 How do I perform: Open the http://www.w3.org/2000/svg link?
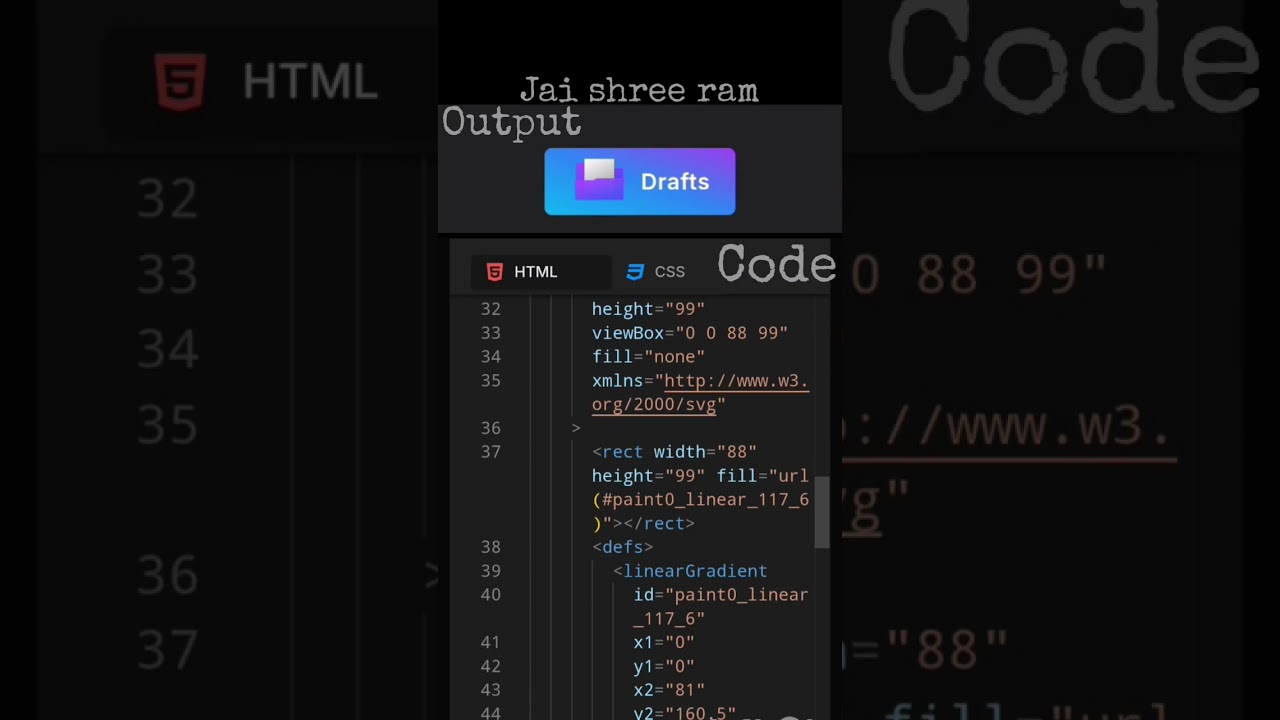click(700, 393)
